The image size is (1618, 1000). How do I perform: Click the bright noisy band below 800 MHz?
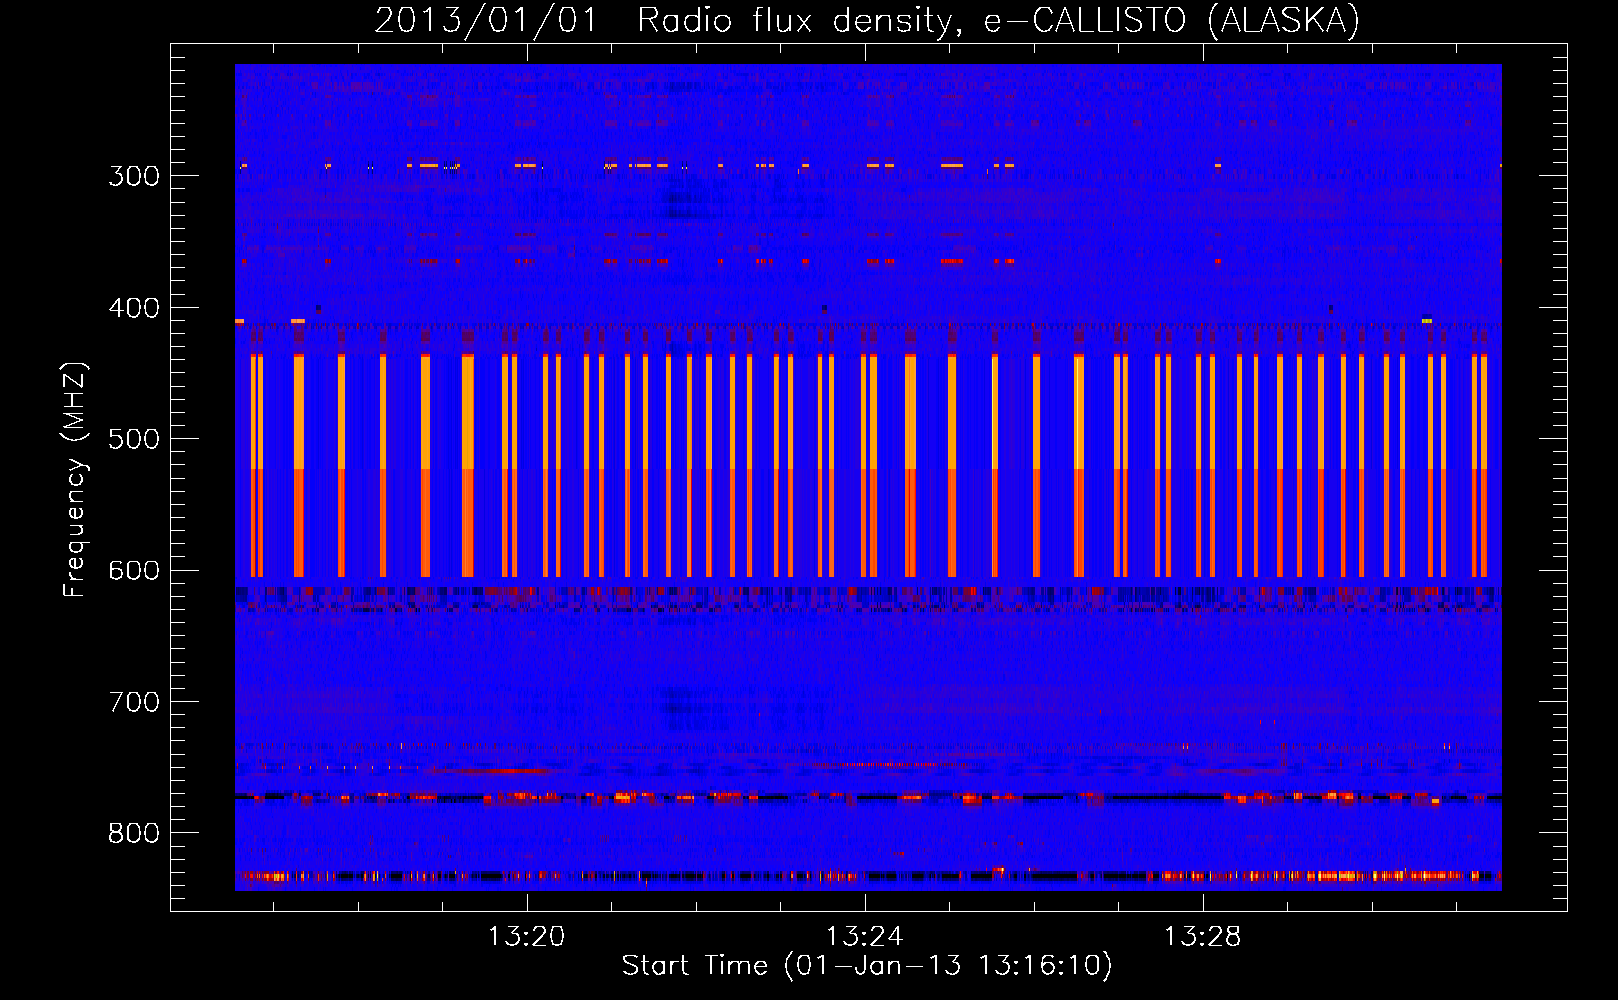point(868,876)
